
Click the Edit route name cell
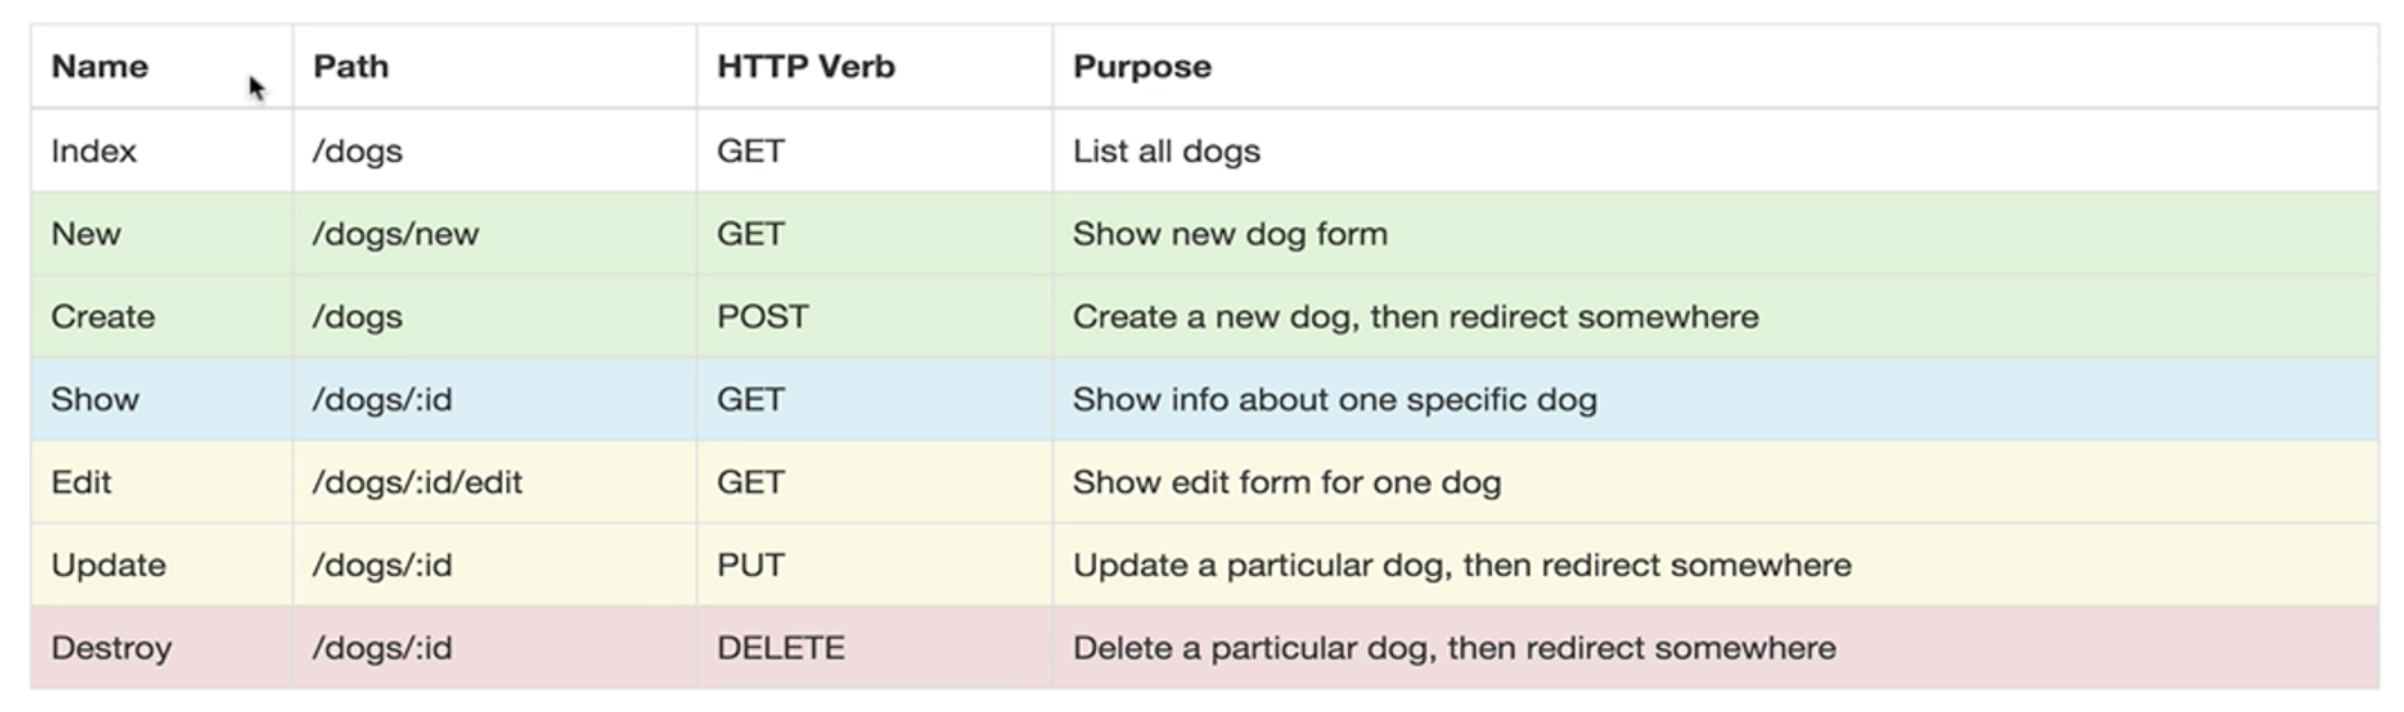pyautogui.click(x=81, y=483)
